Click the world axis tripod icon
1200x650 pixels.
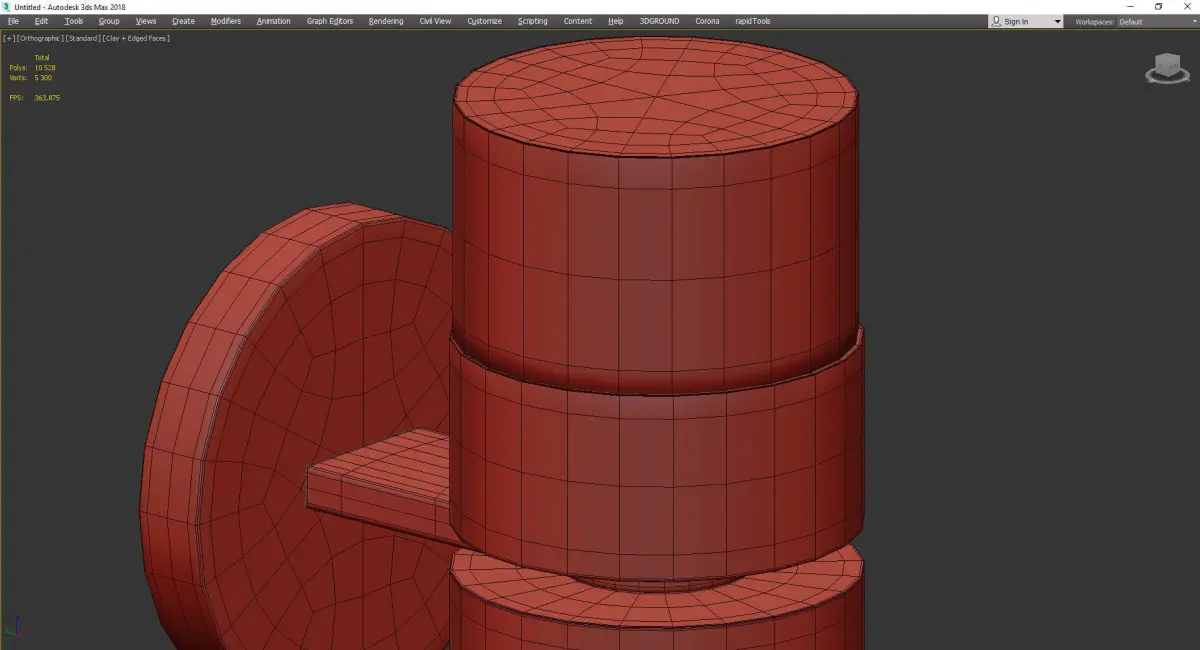17,625
